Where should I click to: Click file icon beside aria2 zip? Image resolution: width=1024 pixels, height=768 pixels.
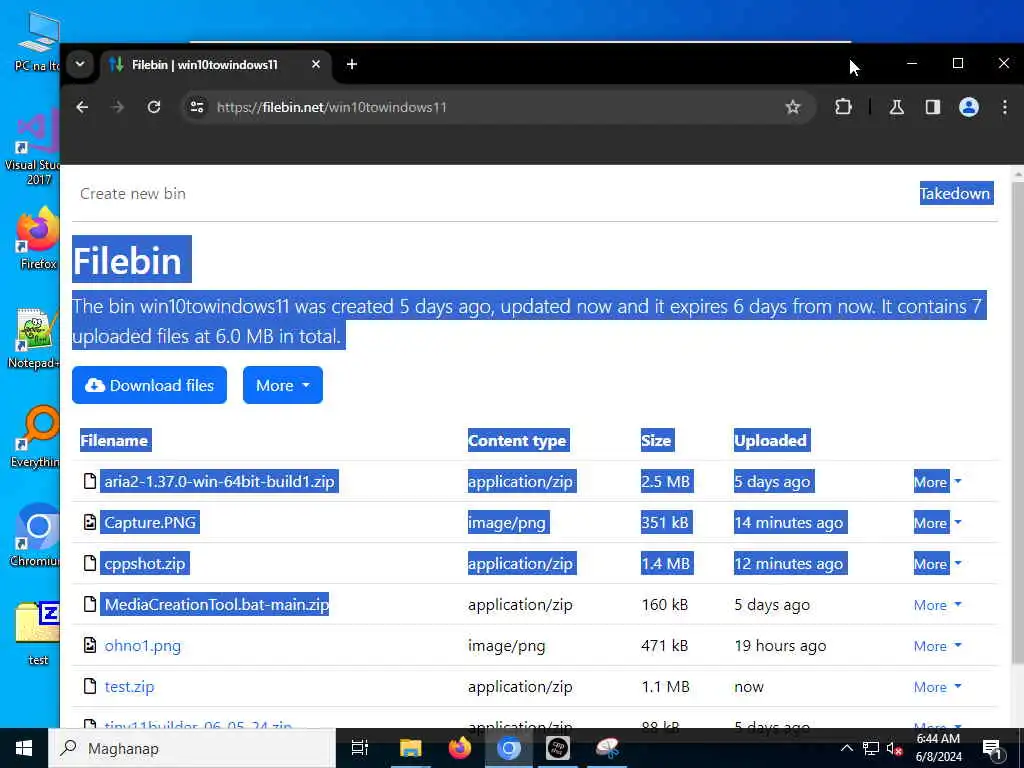pyautogui.click(x=90, y=481)
